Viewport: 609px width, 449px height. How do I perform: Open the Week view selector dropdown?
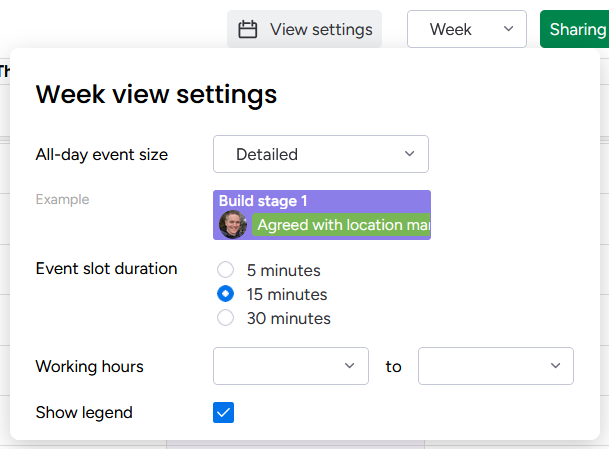(466, 30)
